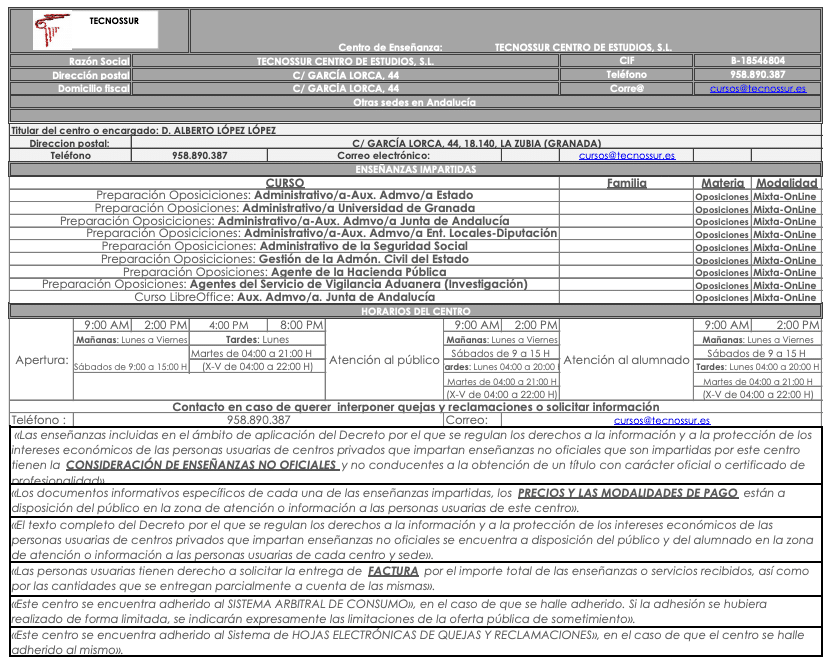
Task: Click the ENSEÑANZAS IMPARTIDAS section header
Action: pos(415,170)
